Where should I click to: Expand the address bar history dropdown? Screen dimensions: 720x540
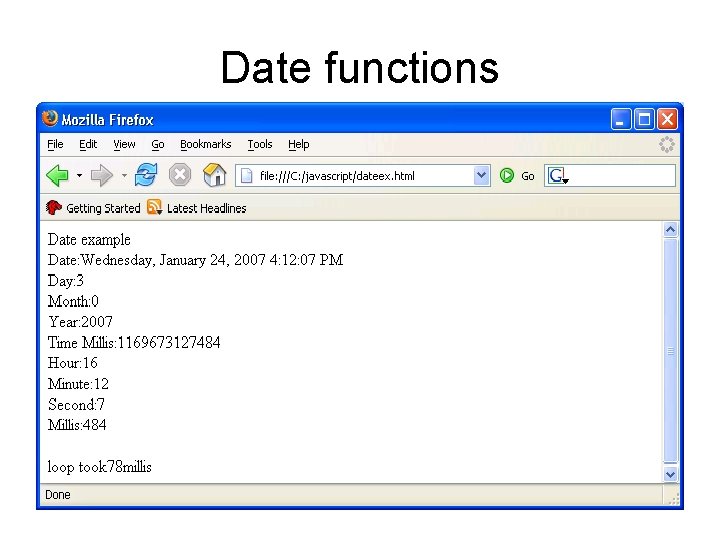pyautogui.click(x=481, y=176)
